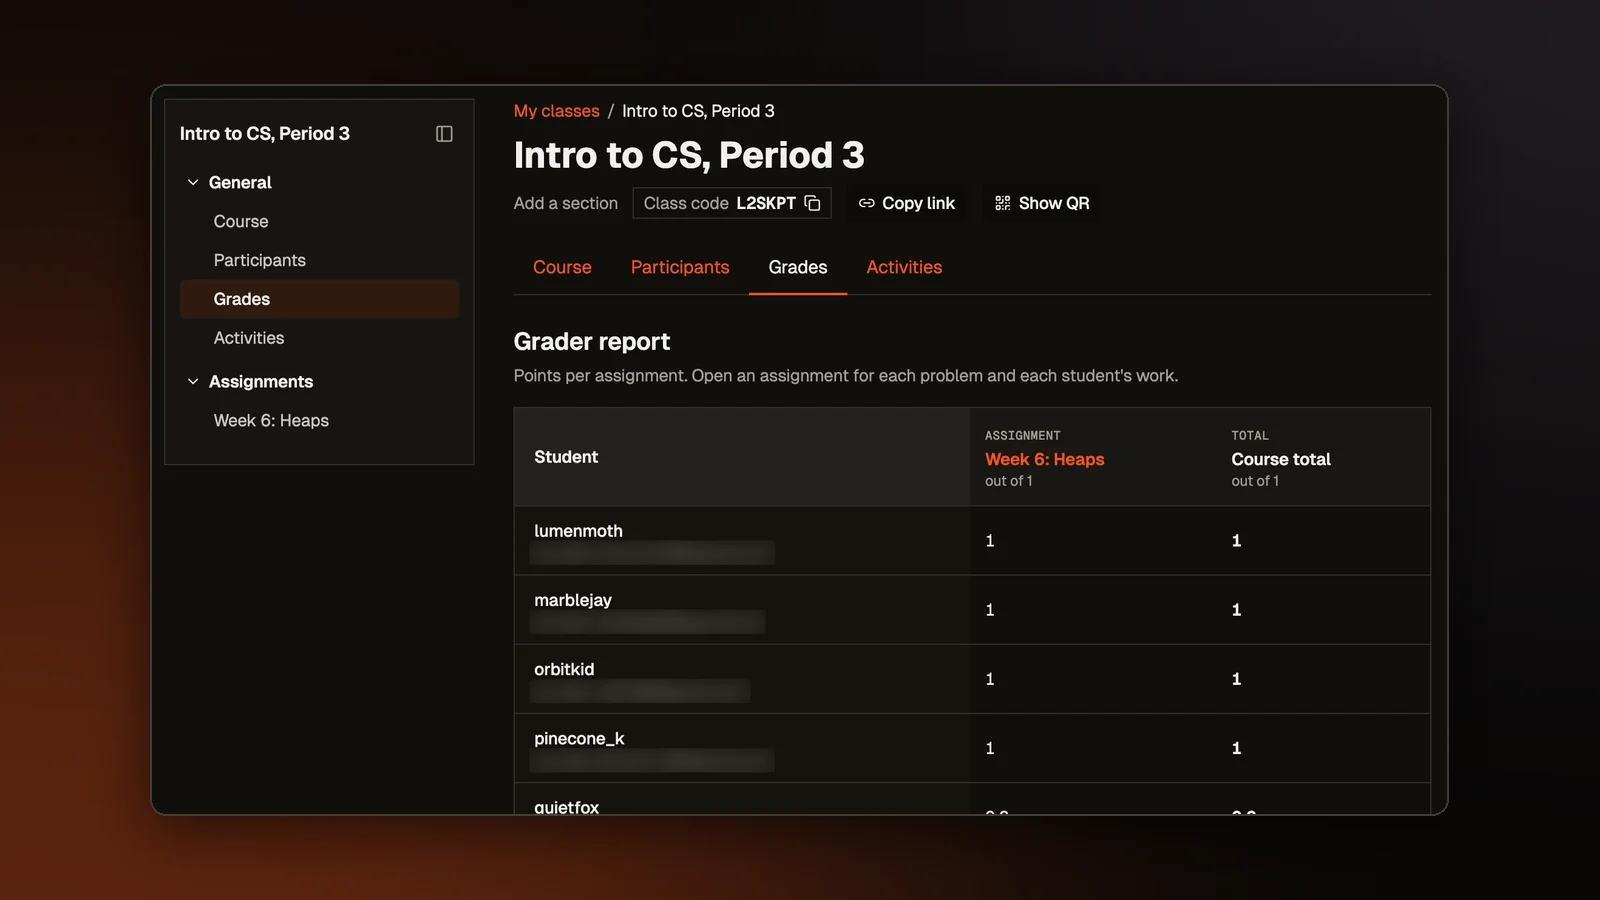Click the breadcrumb text Intro to CS, Period 3
Screen dimensions: 1600x900
click(698, 111)
